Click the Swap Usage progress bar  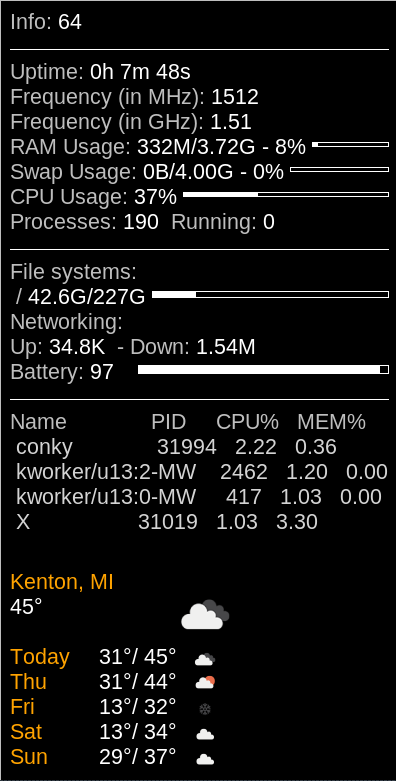coord(339,169)
